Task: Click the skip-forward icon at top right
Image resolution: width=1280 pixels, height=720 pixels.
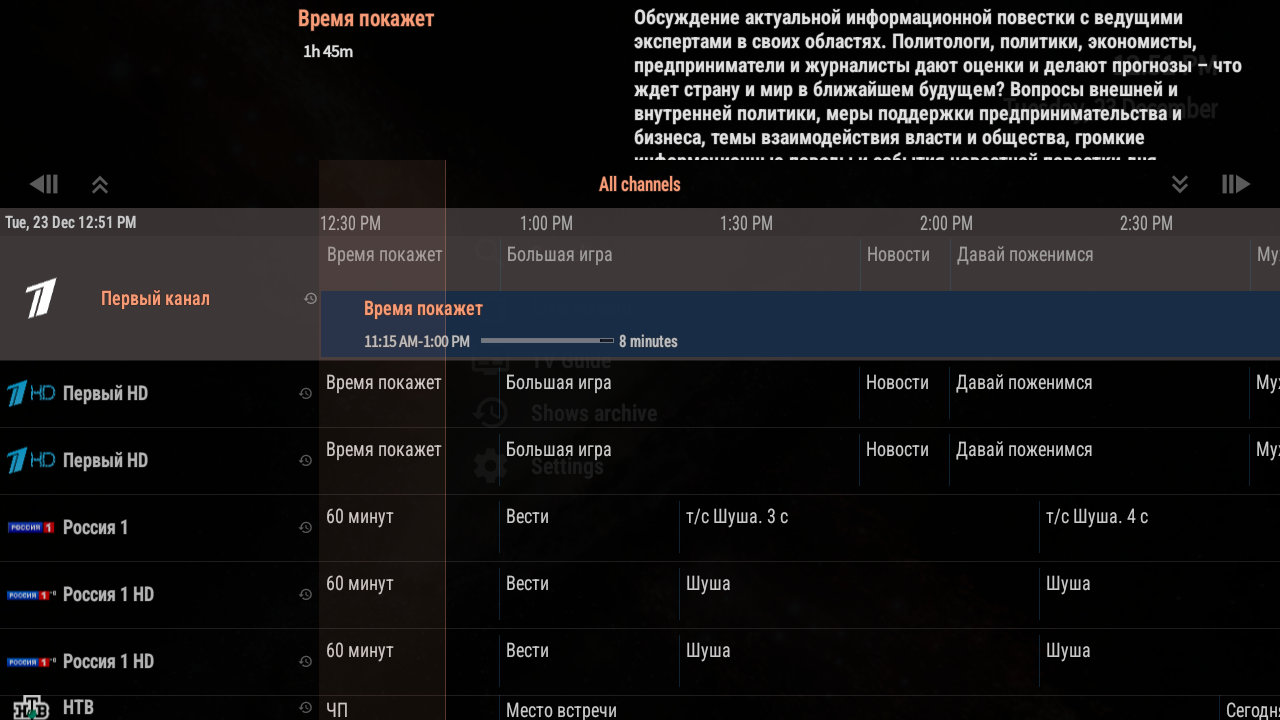Action: coord(1237,184)
